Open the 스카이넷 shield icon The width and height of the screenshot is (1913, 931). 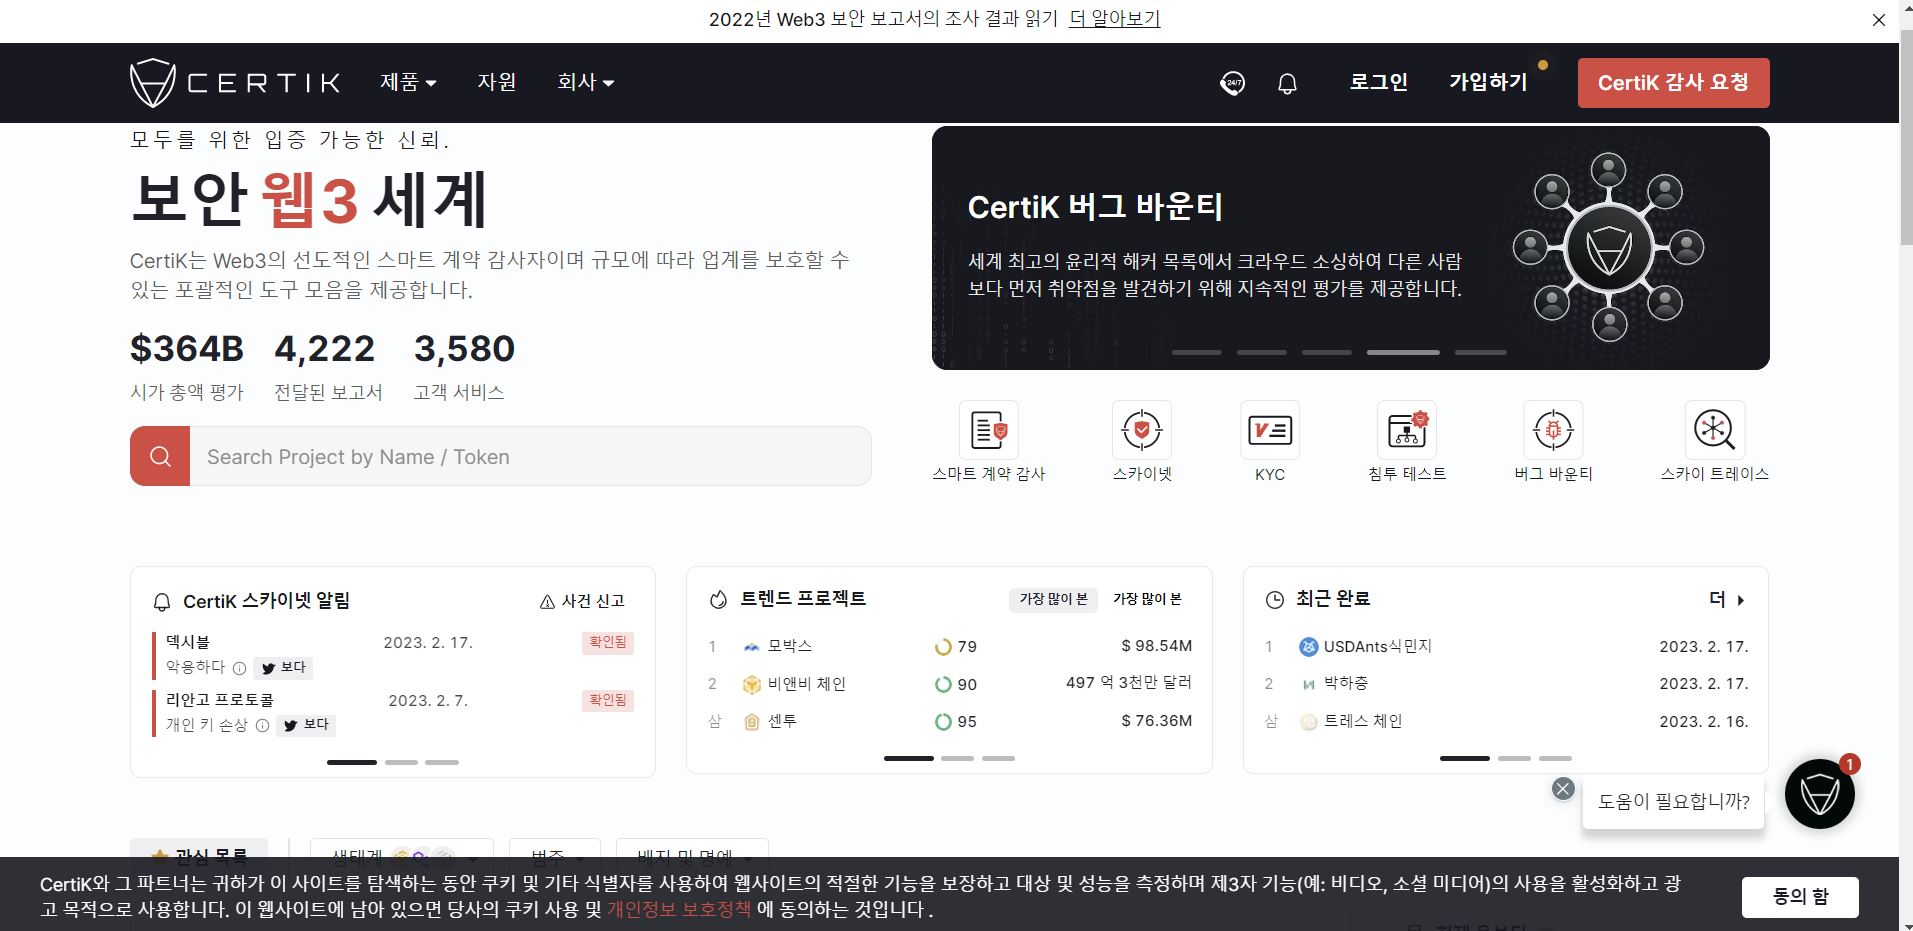point(1142,430)
